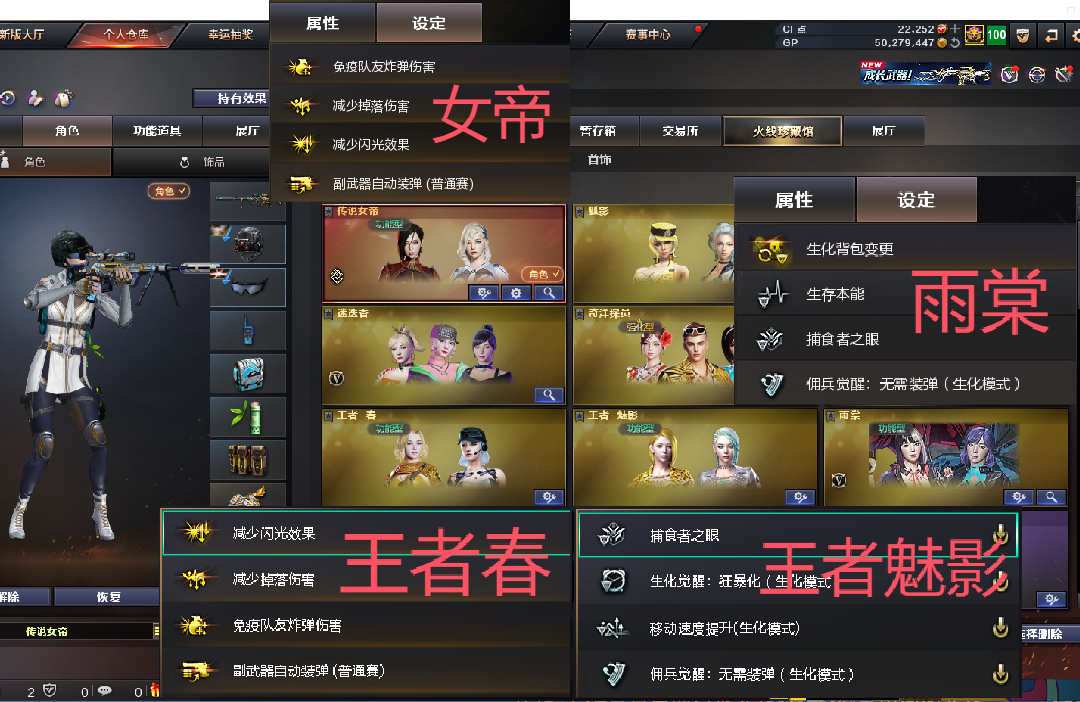Select the blue backpack item slot
Viewport: 1080px width, 702px height.
pyautogui.click(x=248, y=373)
